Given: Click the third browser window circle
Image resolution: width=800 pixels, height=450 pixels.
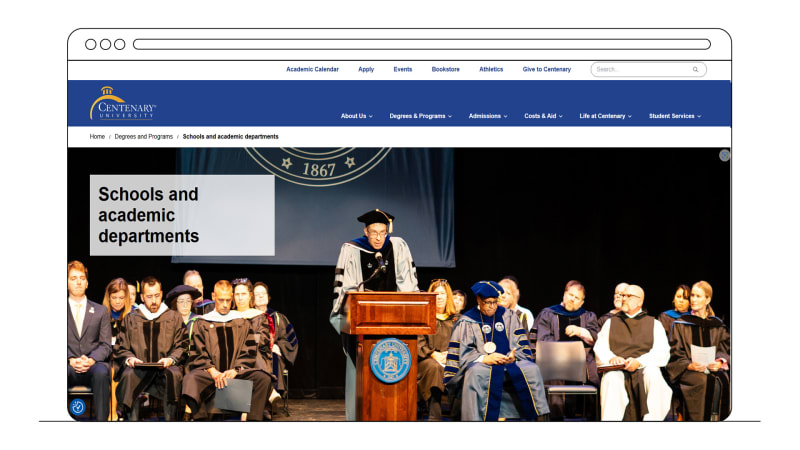Looking at the screenshot, I should (x=119, y=44).
